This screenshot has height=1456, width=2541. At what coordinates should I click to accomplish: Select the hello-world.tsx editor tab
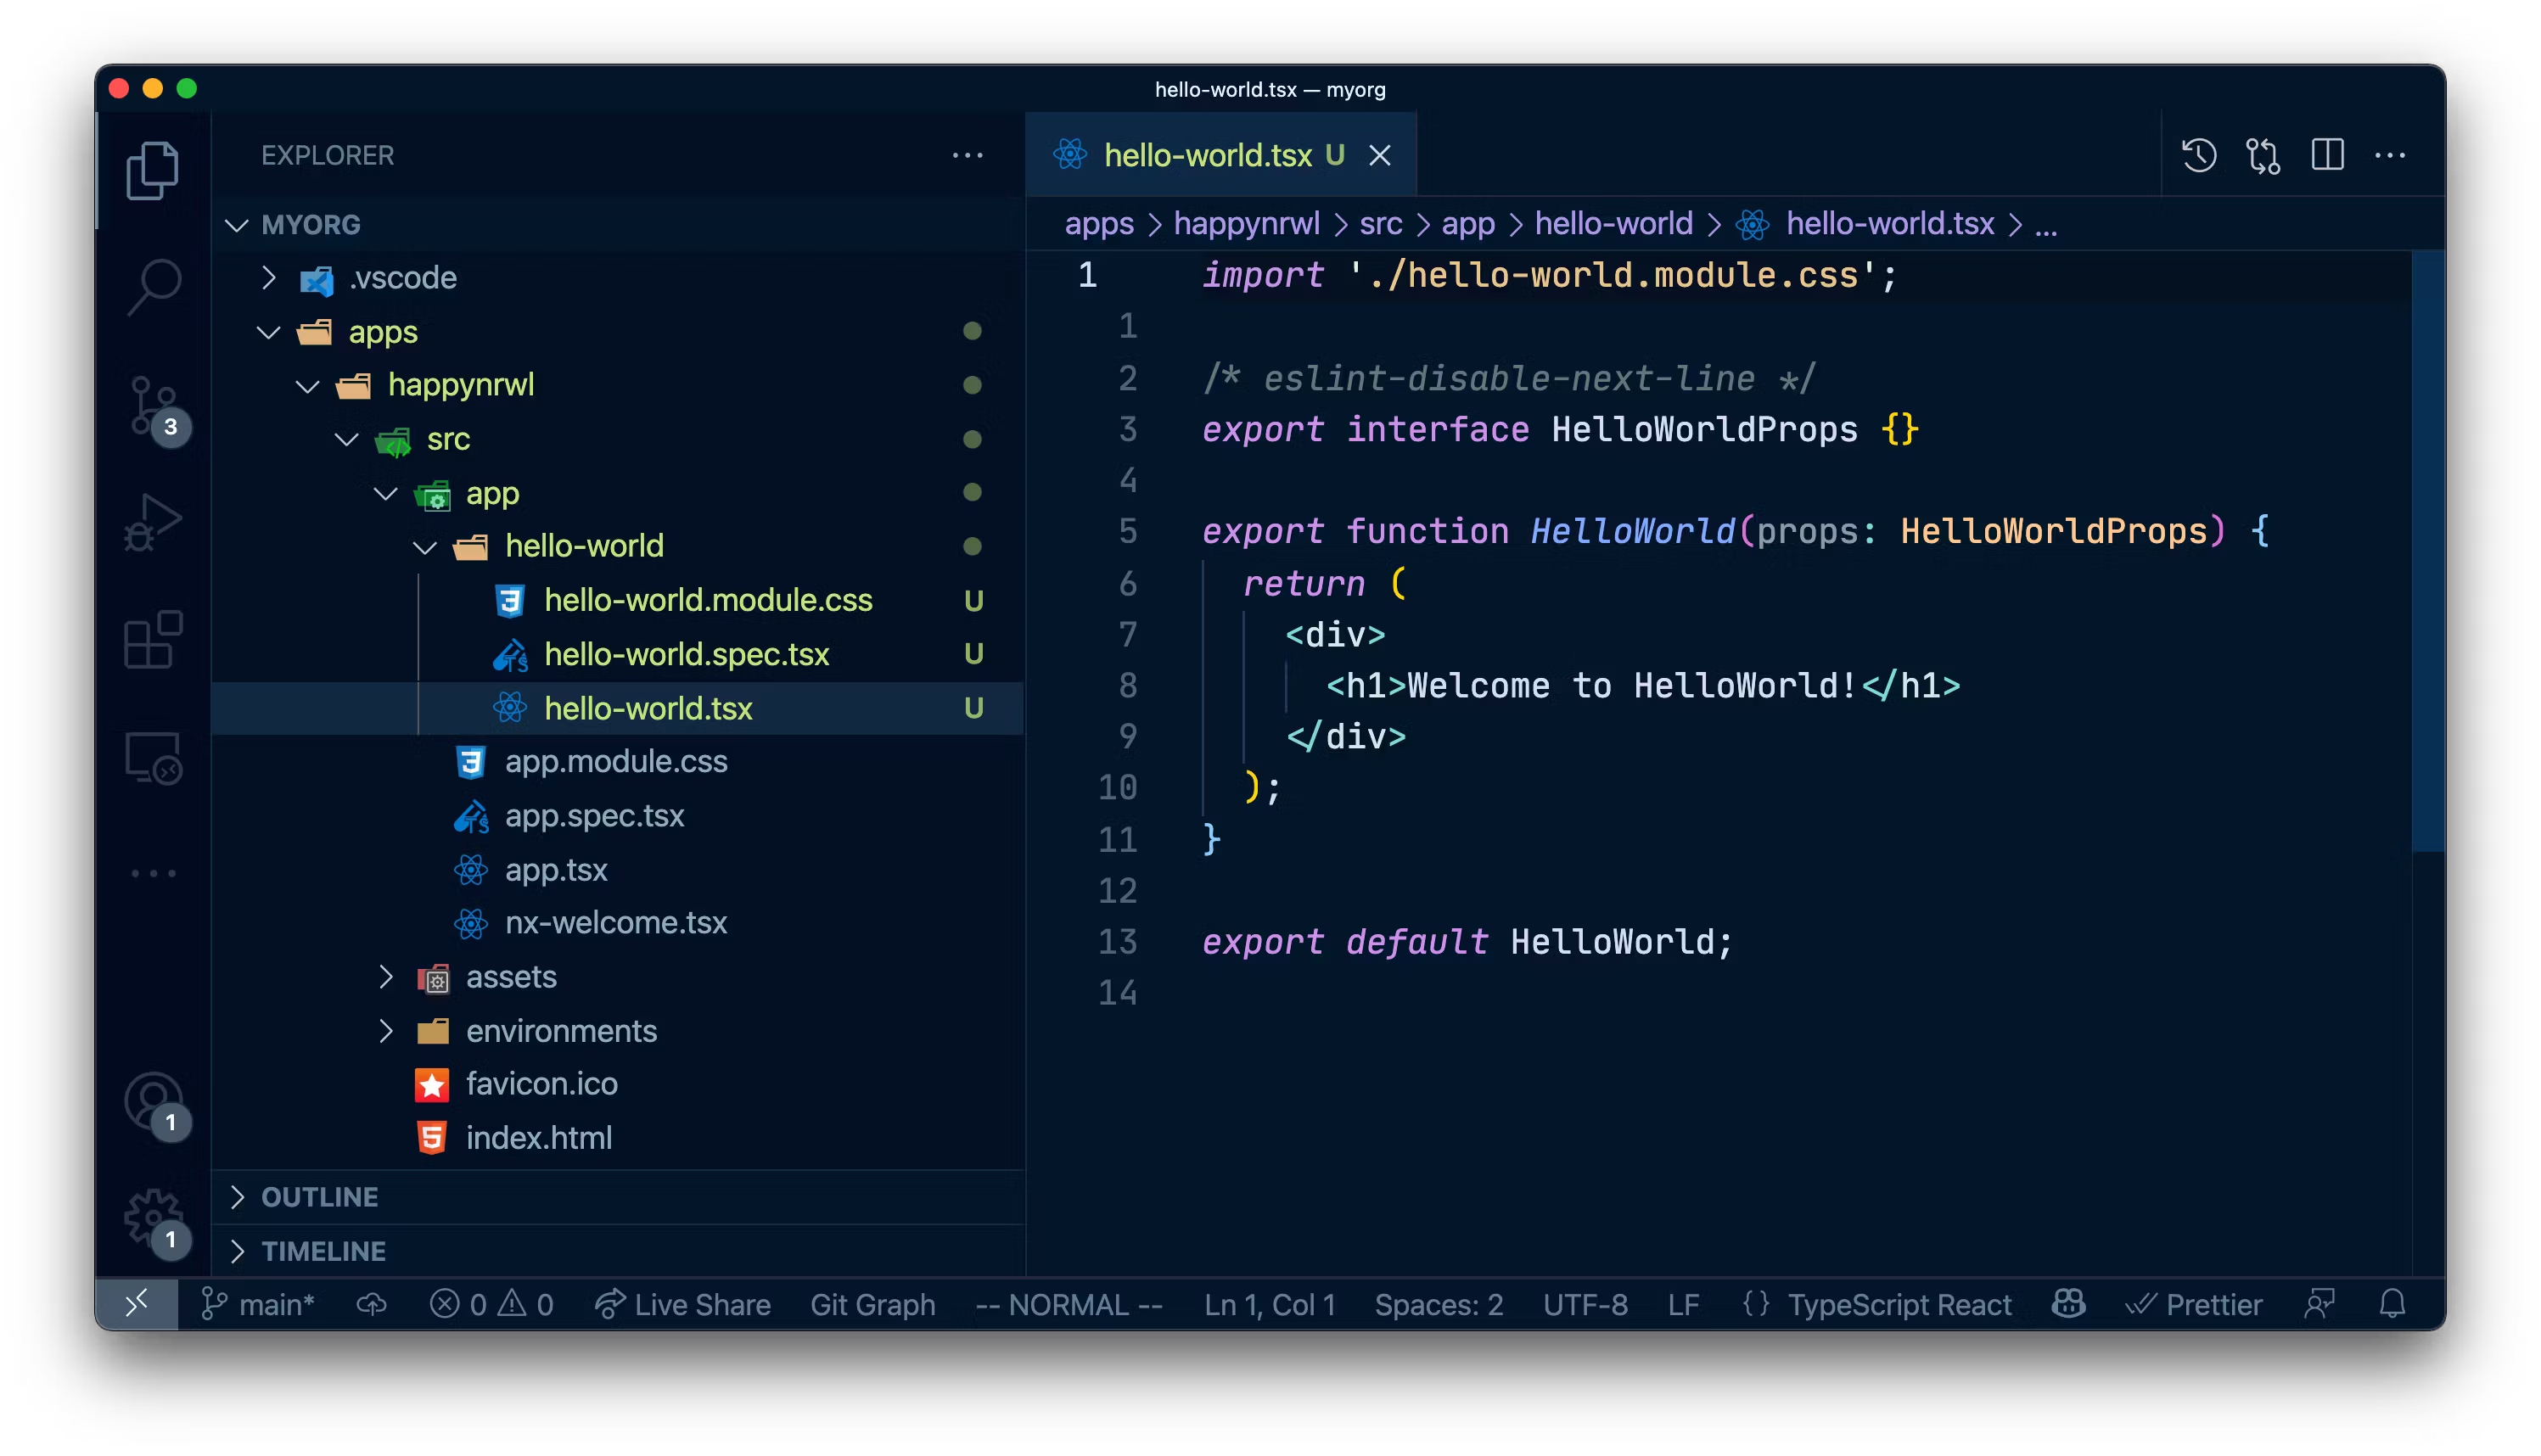(x=1207, y=155)
